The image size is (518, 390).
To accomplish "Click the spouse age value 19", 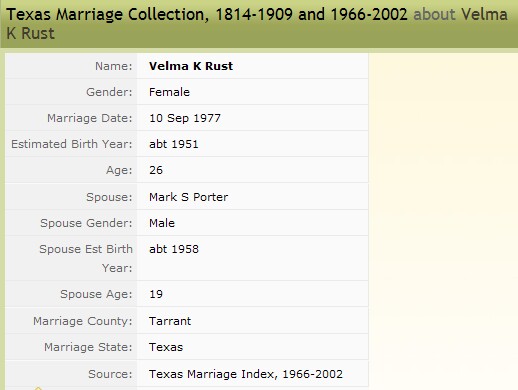I will [x=156, y=294].
